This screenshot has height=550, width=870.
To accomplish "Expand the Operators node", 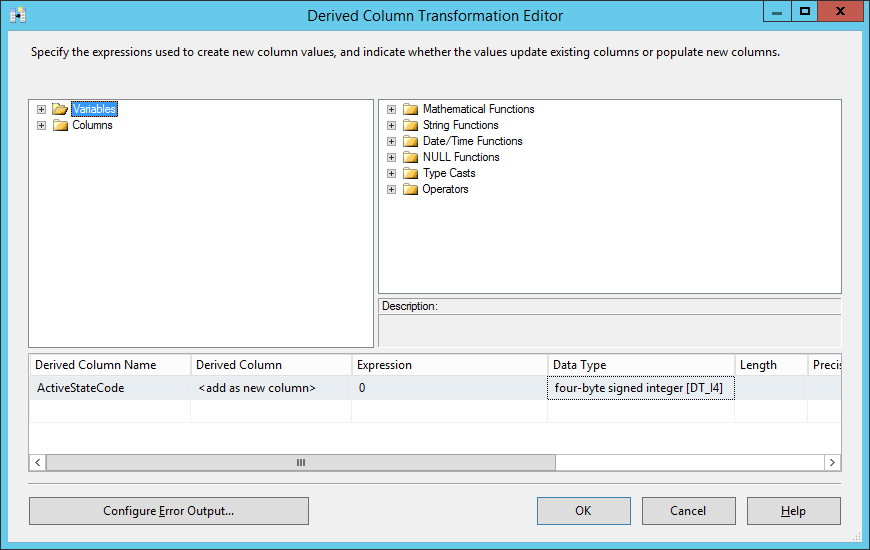I will [x=392, y=190].
